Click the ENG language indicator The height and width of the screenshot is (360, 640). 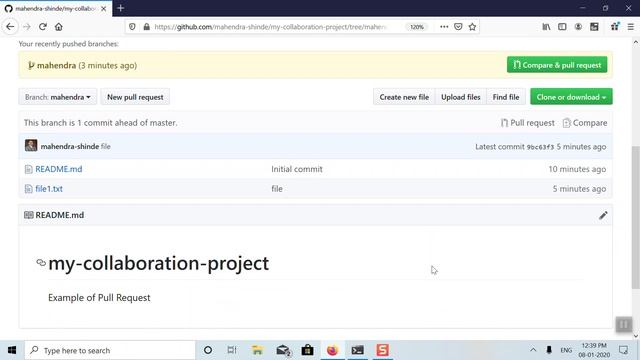tap(566, 350)
